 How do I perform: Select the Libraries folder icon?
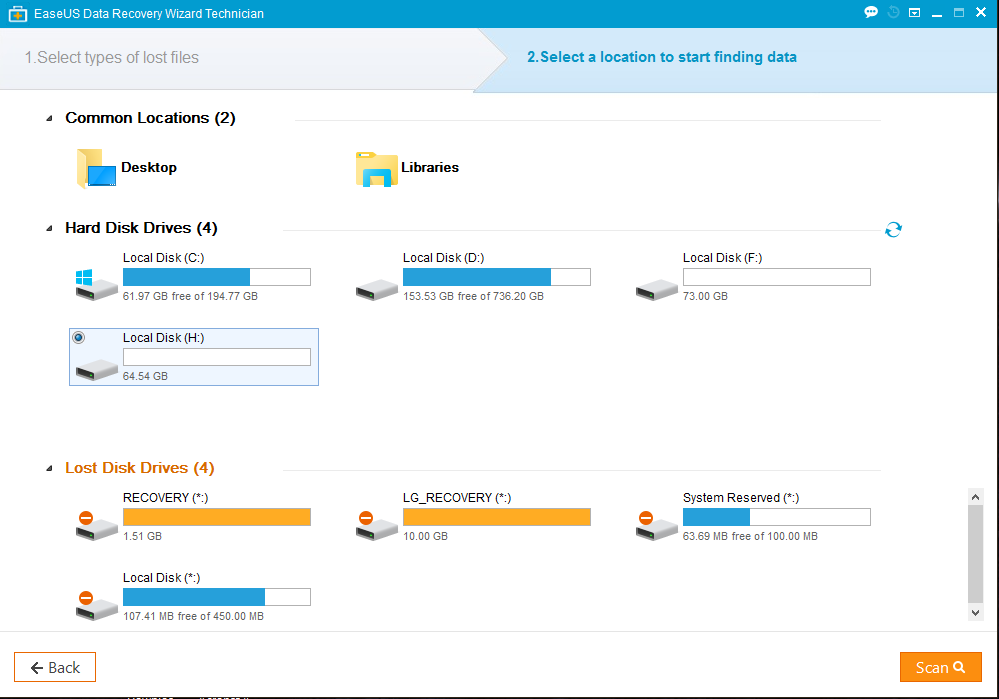tap(377, 169)
